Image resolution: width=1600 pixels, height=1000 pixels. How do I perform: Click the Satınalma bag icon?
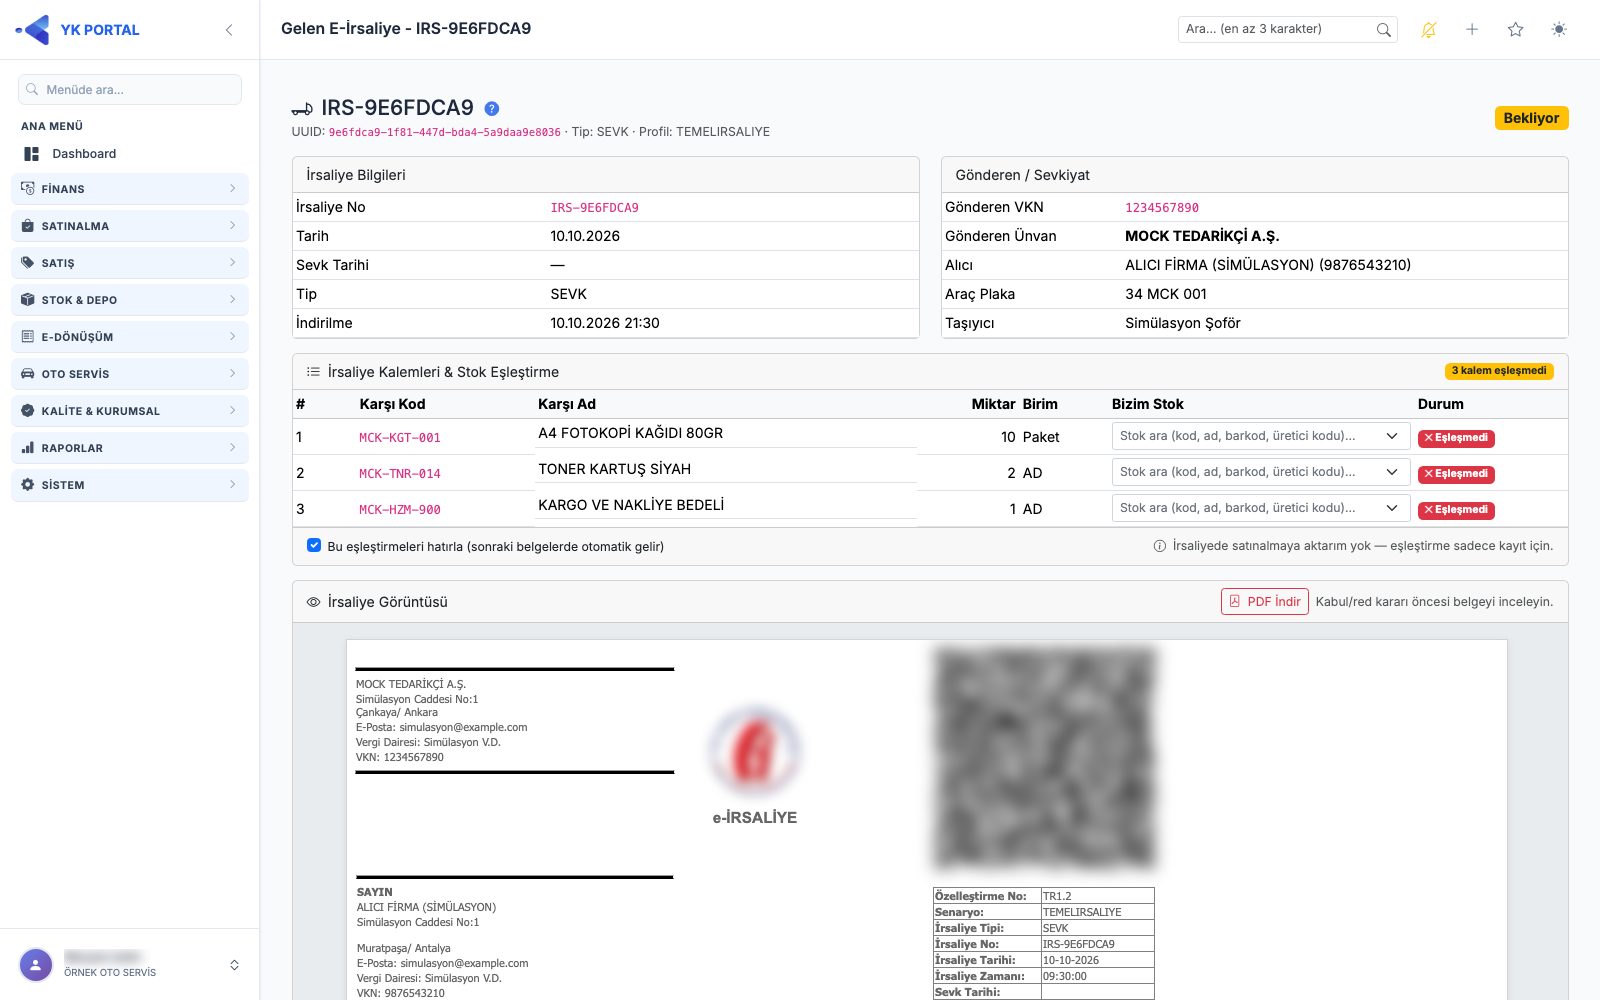tap(28, 225)
